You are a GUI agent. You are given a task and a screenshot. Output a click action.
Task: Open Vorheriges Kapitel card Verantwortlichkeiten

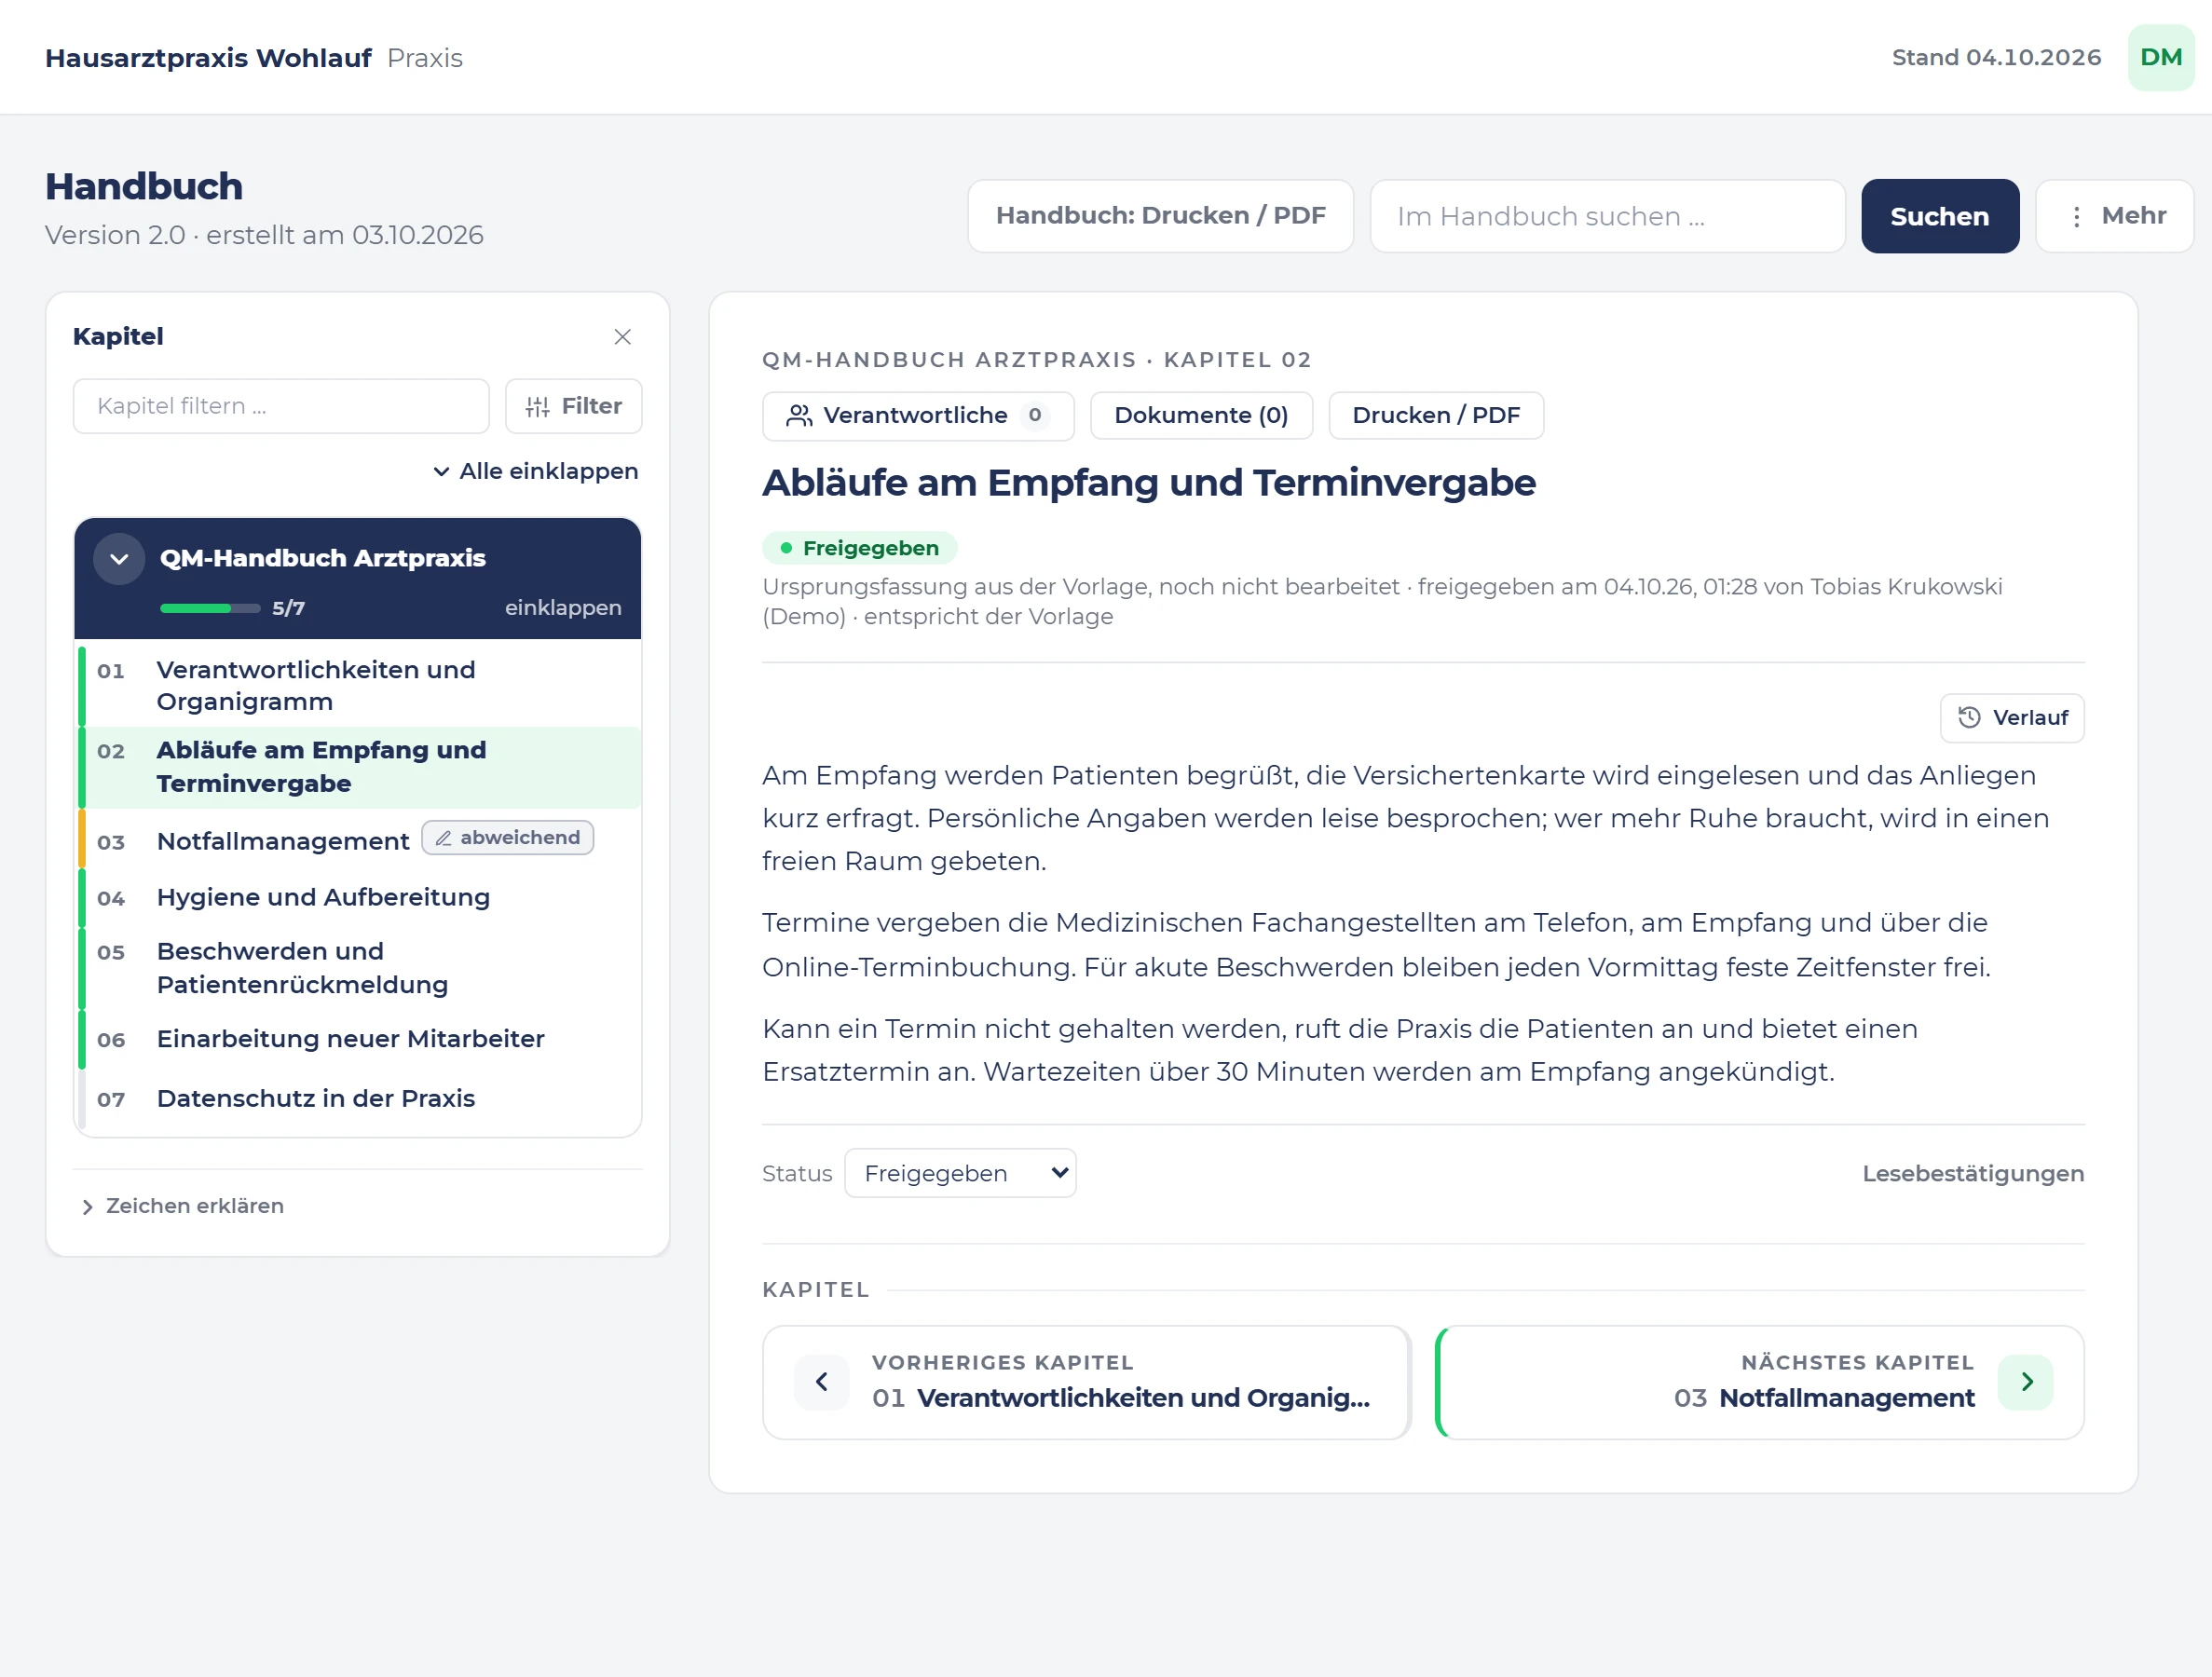(x=1086, y=1382)
